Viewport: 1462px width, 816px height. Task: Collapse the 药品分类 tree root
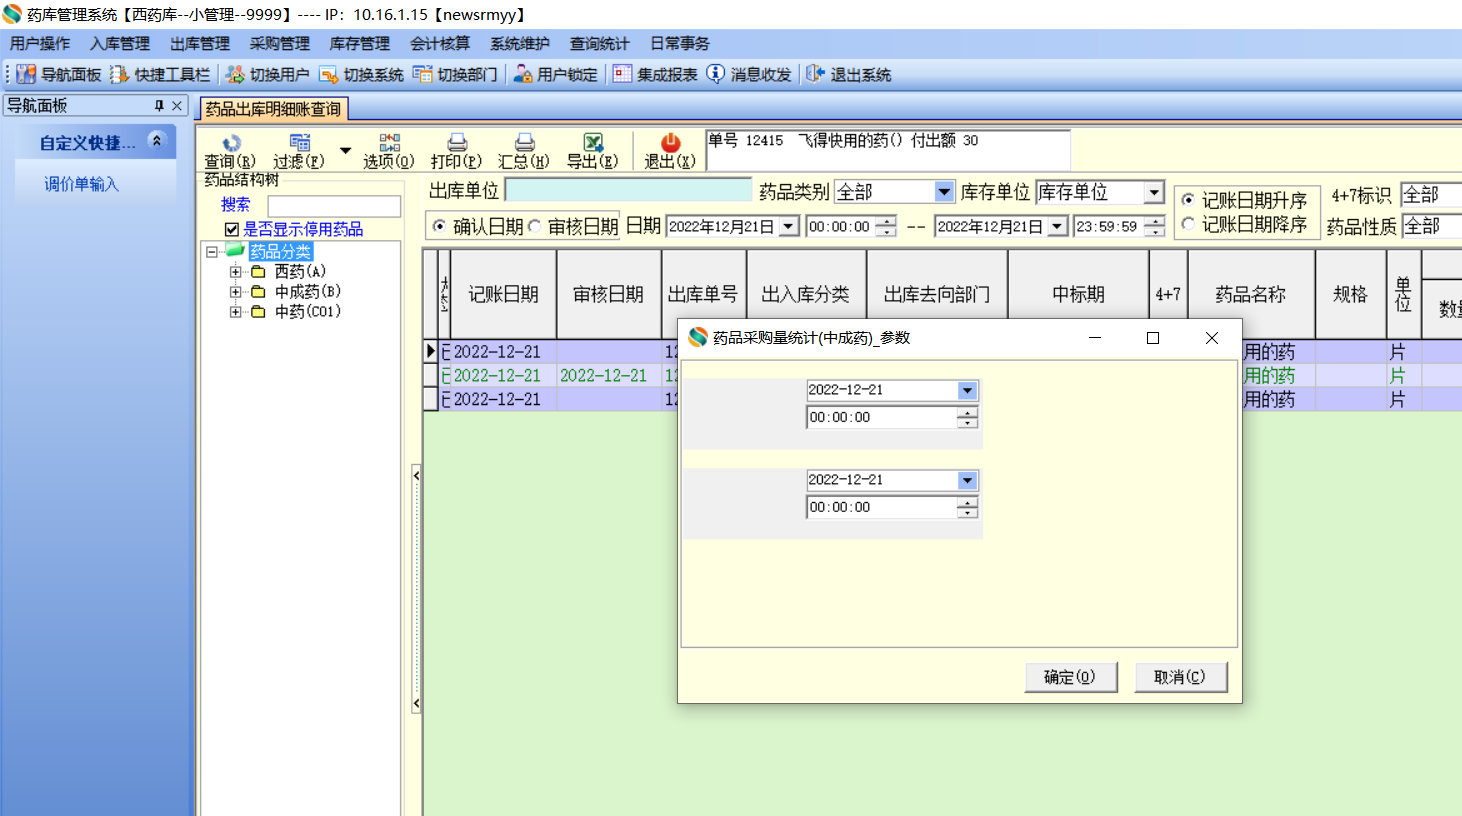tap(212, 251)
